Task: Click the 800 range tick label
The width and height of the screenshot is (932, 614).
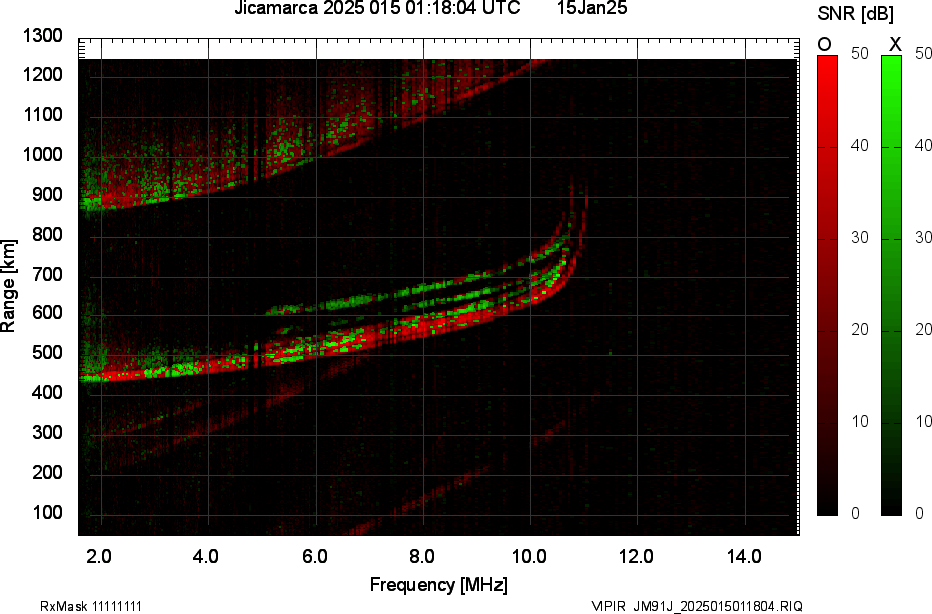Action: 47,234
